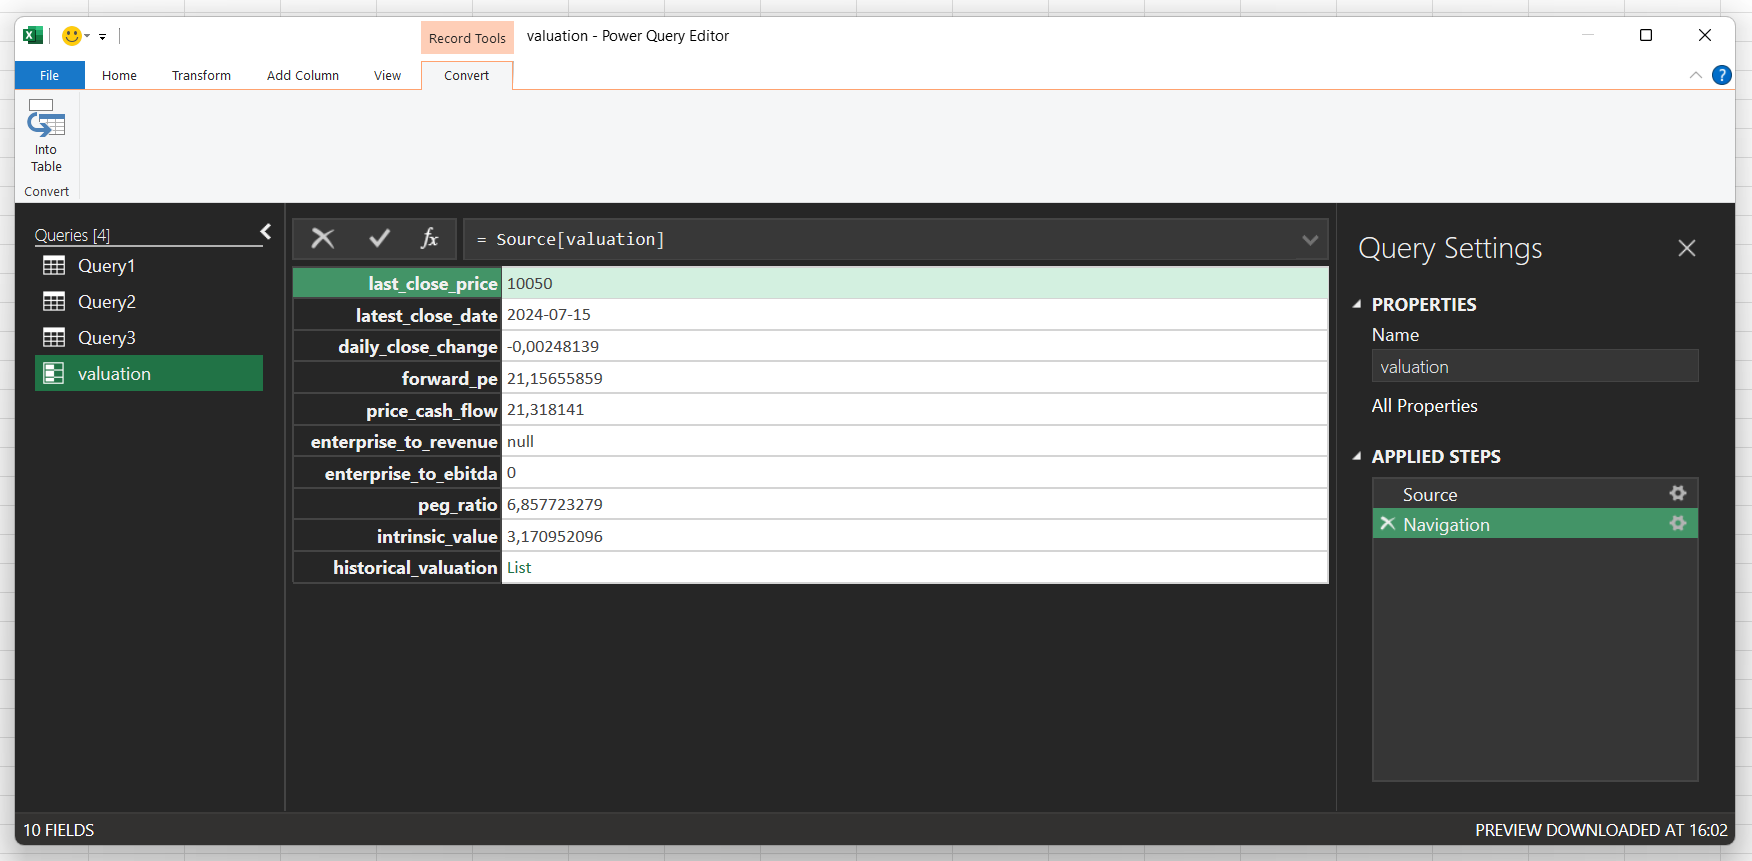Collapse the ribbon with the caret

click(x=1696, y=75)
